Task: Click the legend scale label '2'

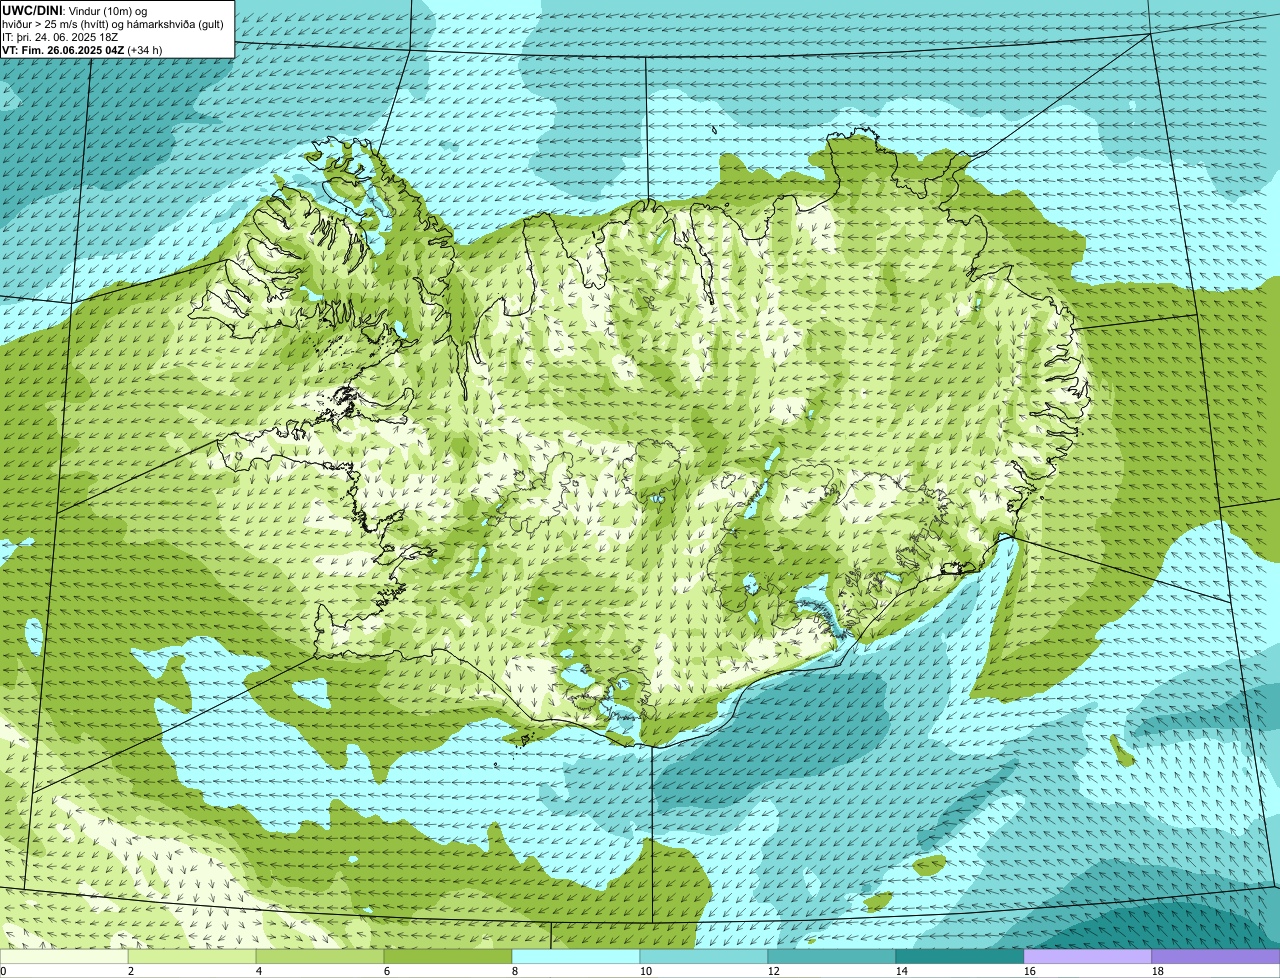Action: (x=131, y=971)
